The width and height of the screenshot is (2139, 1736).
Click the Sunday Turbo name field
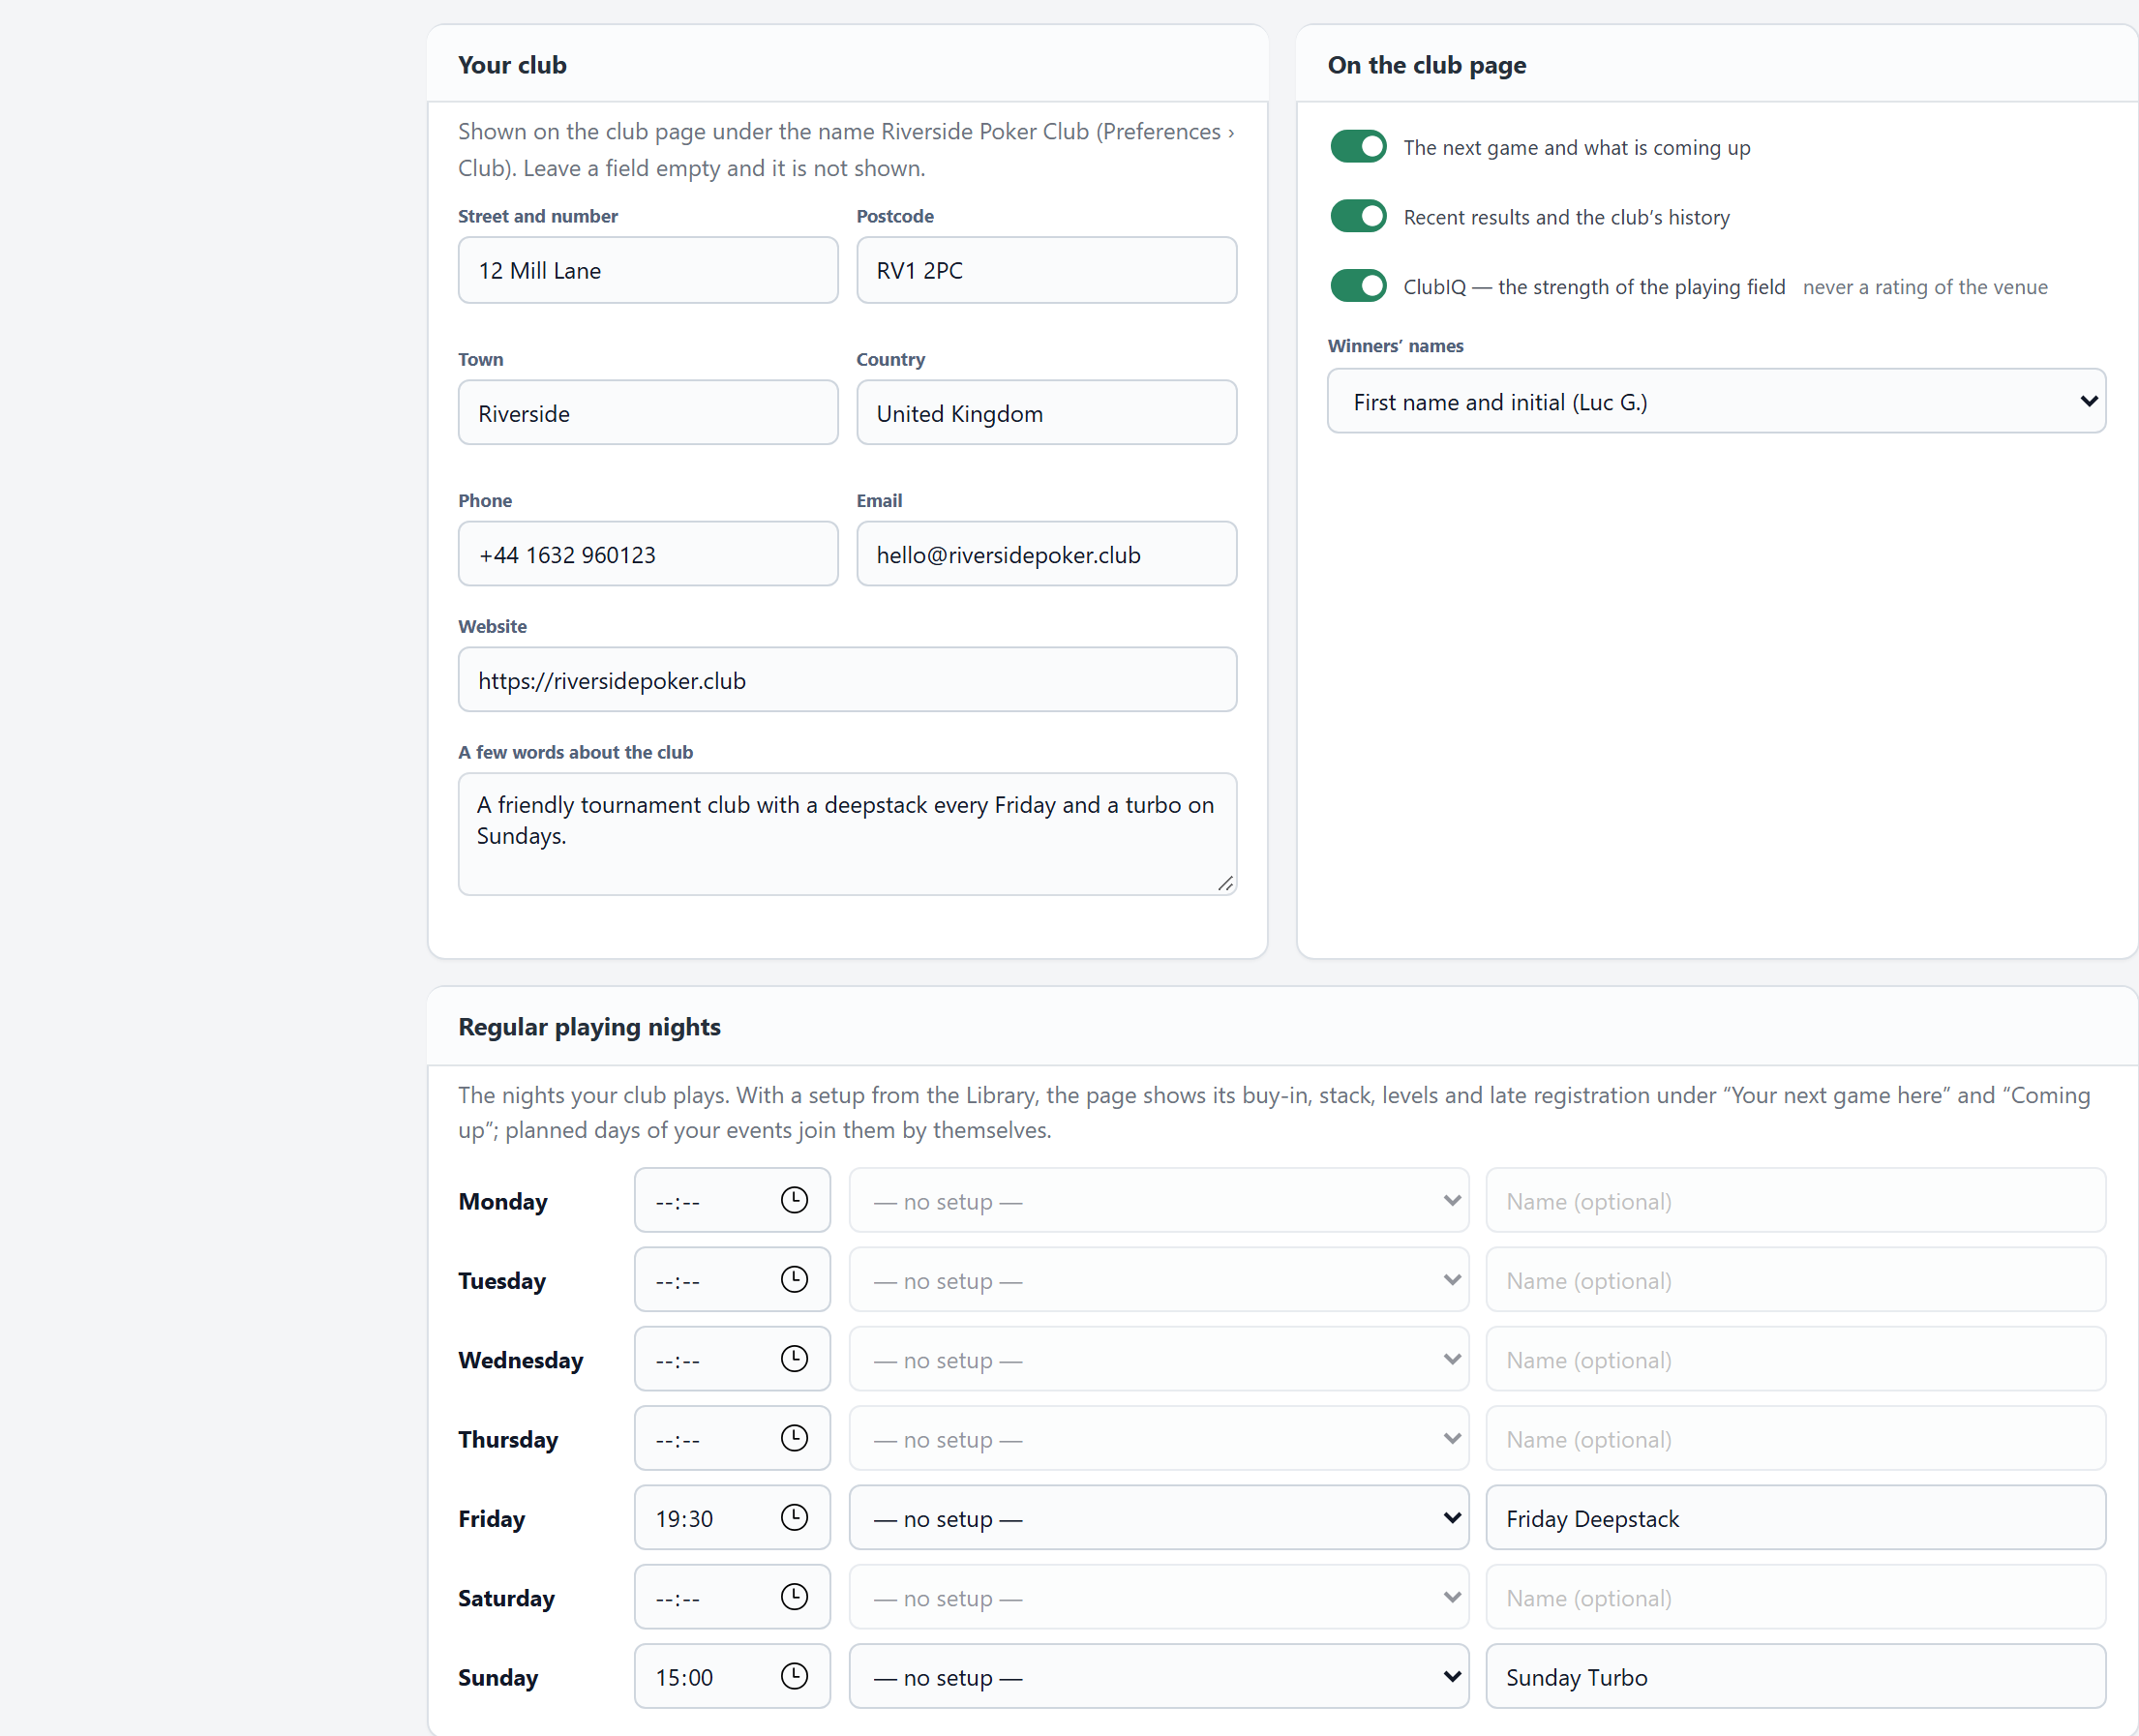point(1795,1677)
